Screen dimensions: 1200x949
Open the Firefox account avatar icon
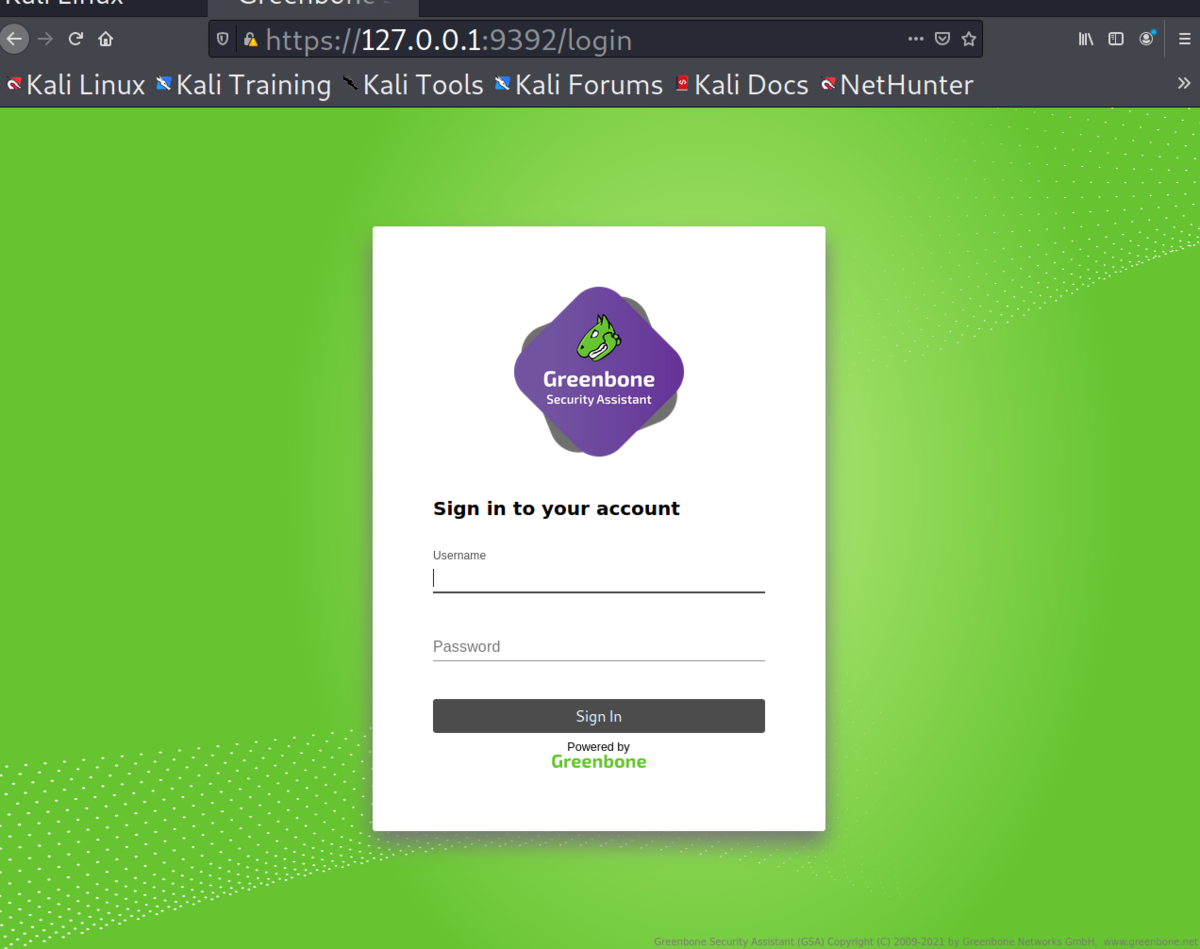(1147, 39)
